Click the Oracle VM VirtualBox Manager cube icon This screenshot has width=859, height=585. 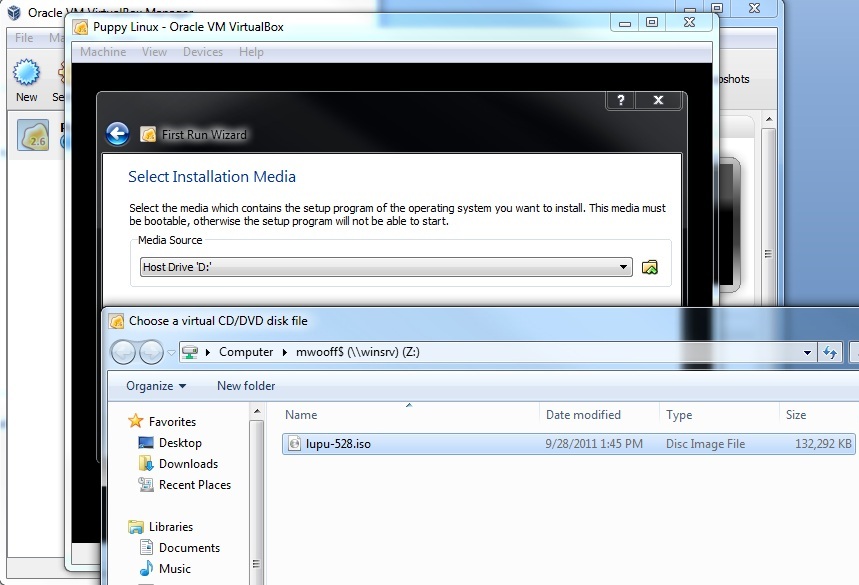pyautogui.click(x=14, y=12)
